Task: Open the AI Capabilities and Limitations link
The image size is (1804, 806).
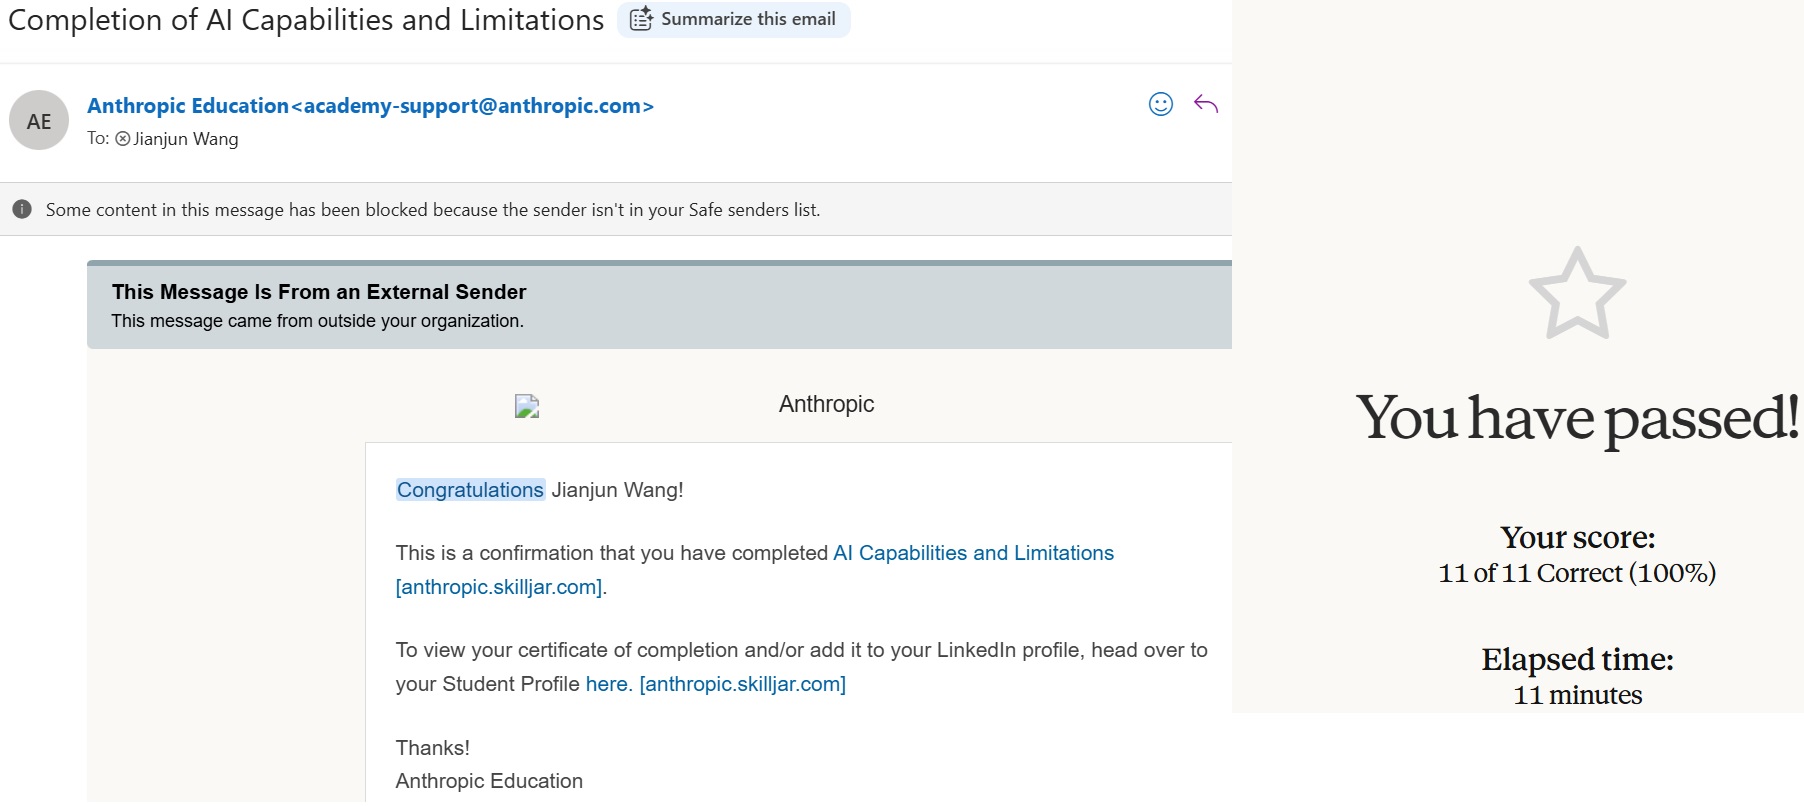Action: pos(973,553)
